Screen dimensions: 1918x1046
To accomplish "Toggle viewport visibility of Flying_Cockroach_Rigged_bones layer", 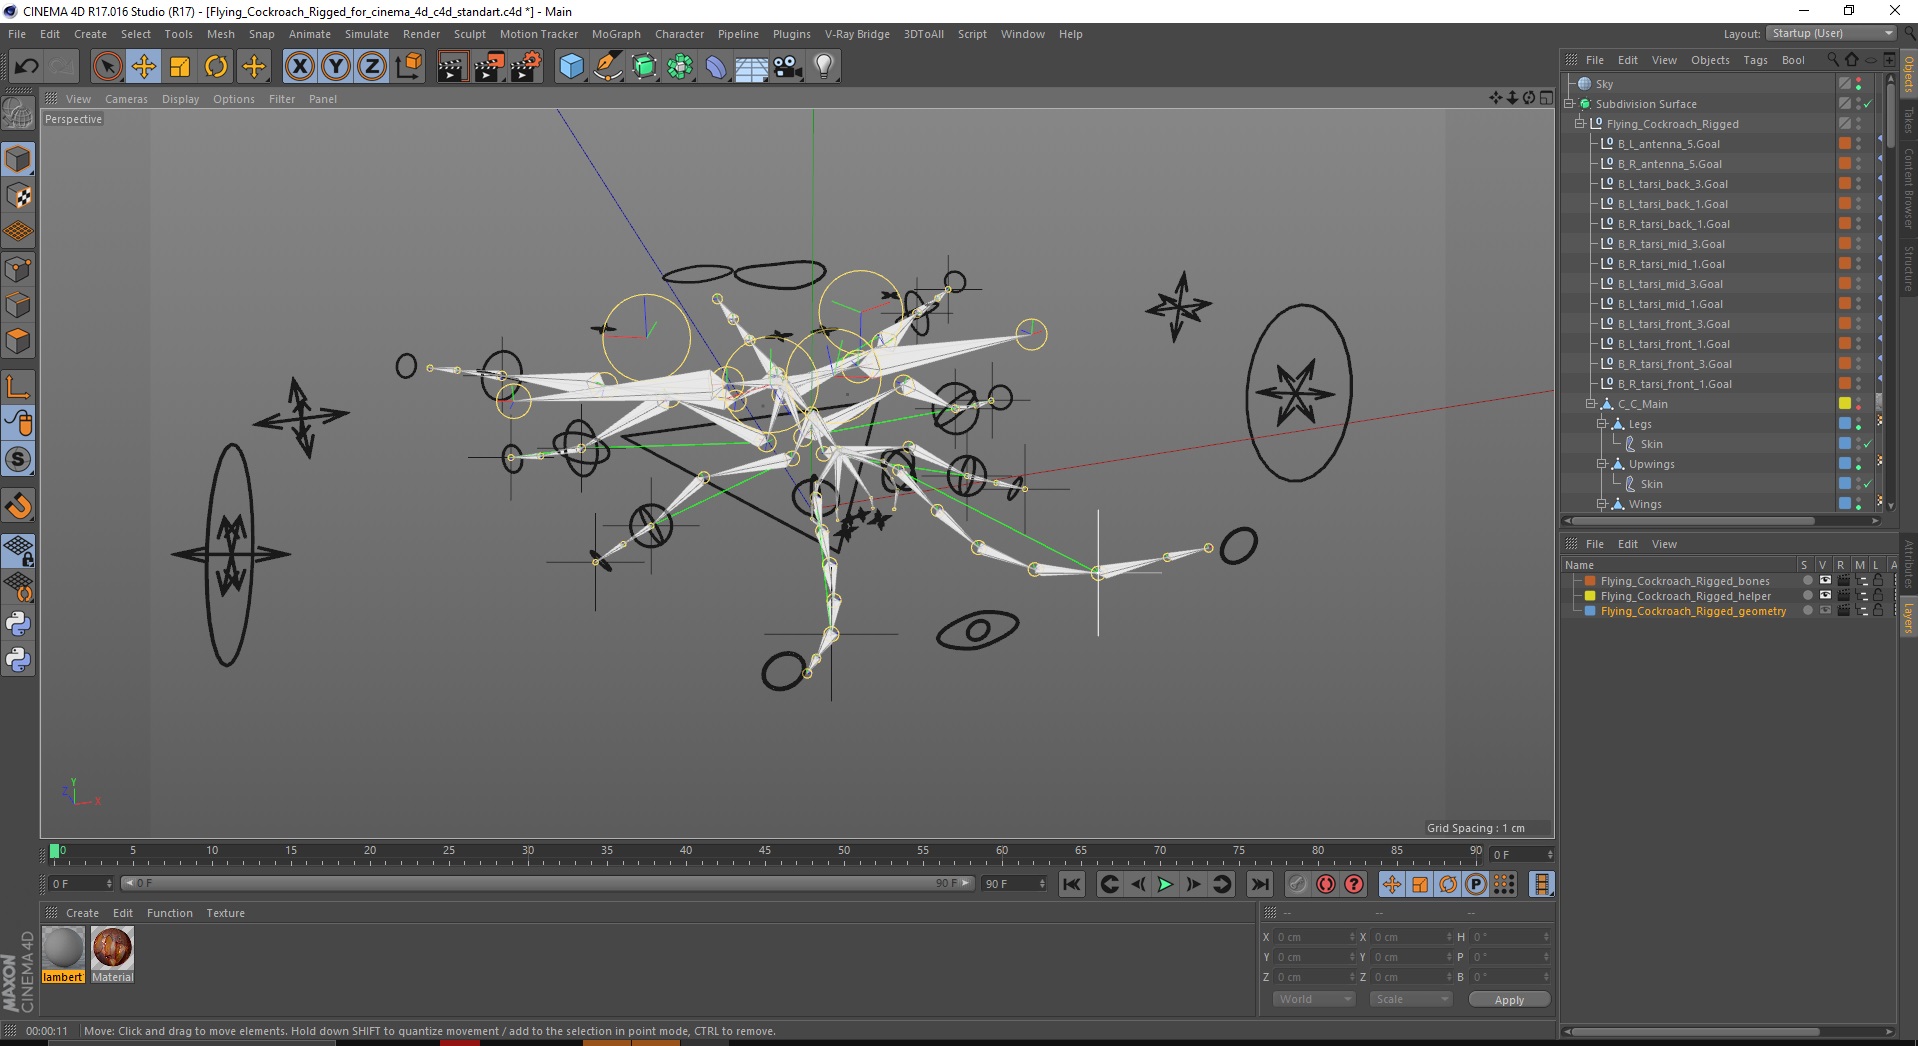I will pos(1825,581).
